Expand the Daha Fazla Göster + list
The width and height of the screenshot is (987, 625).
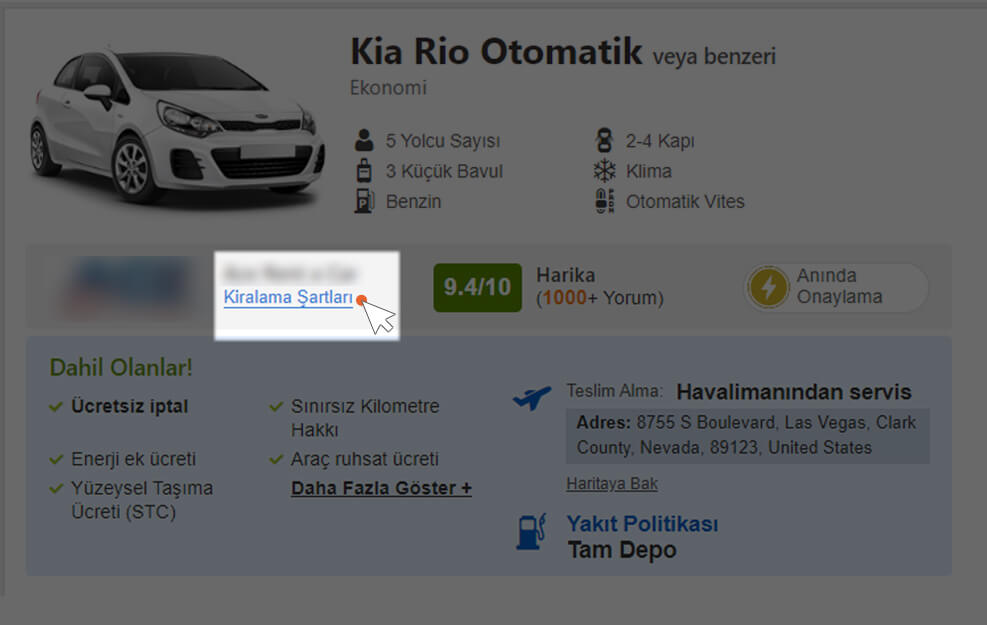coord(381,488)
